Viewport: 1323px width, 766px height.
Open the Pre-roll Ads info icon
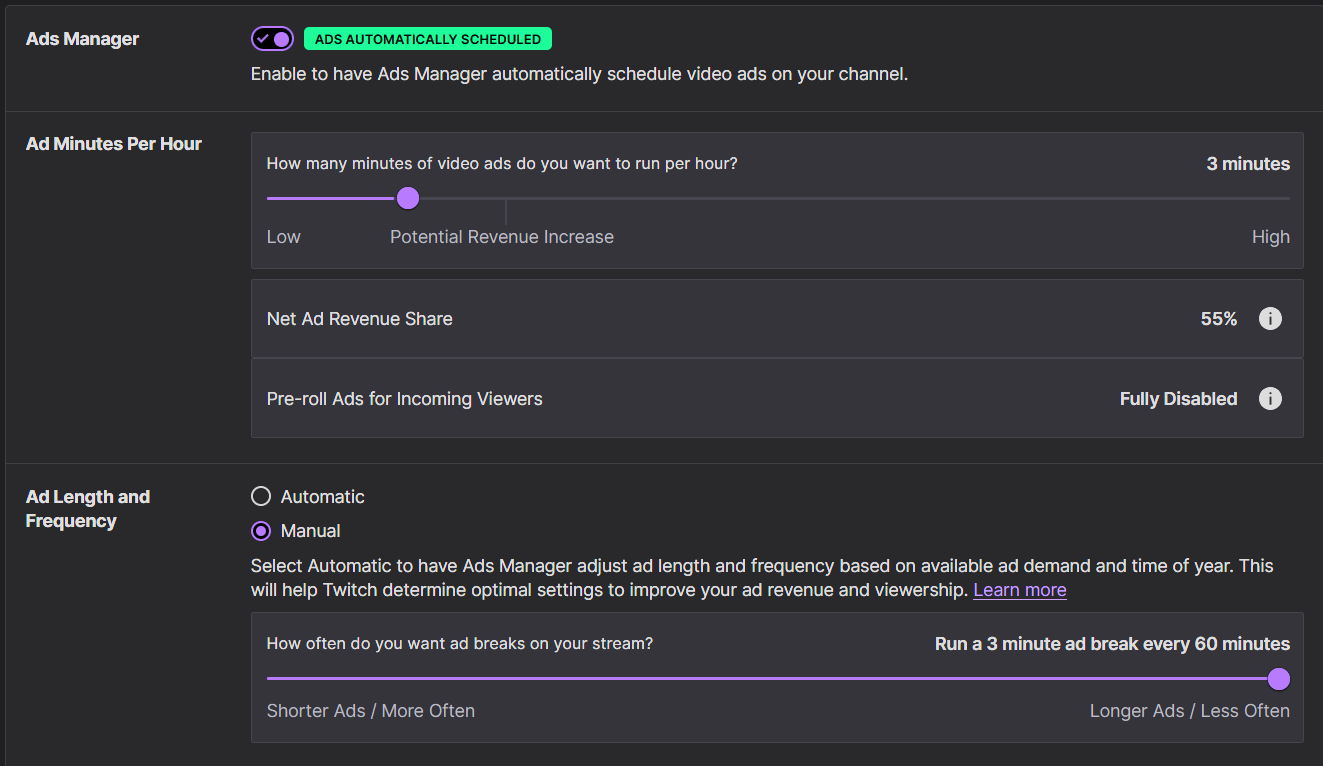1269,399
